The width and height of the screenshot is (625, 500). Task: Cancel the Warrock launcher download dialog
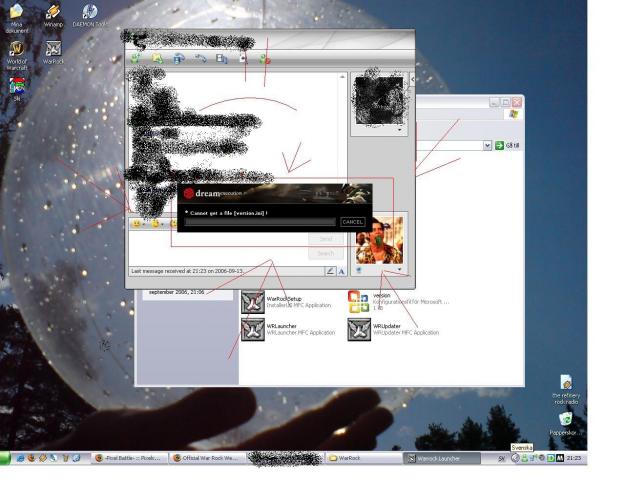point(352,222)
